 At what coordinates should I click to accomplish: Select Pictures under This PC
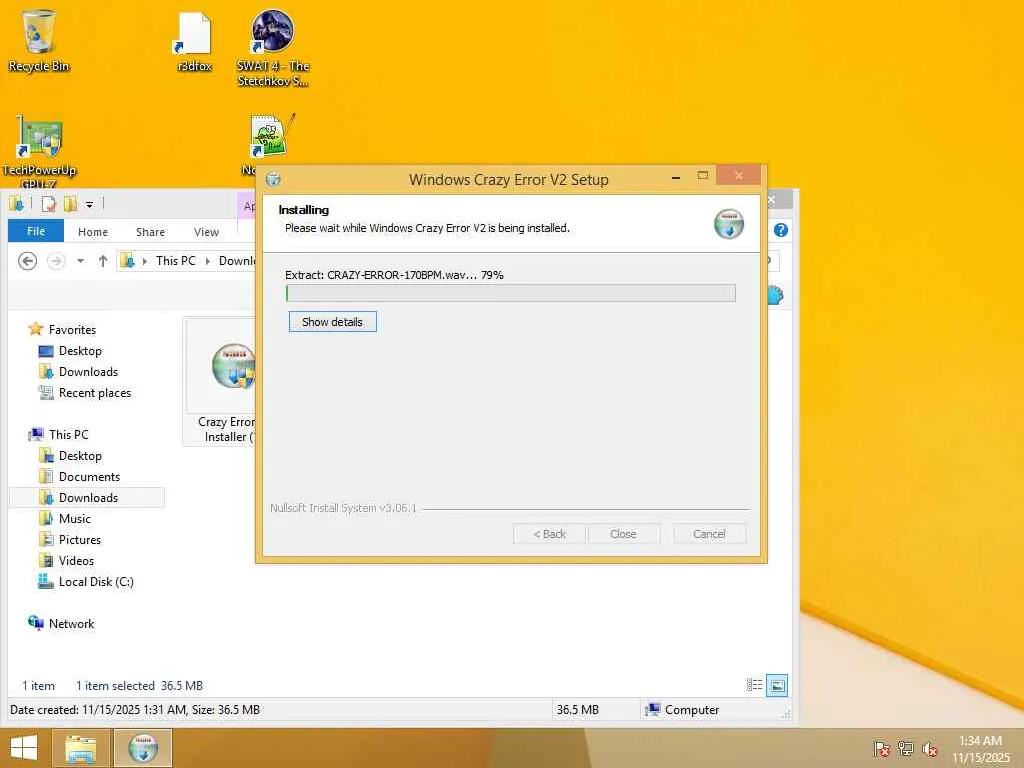coord(71,539)
